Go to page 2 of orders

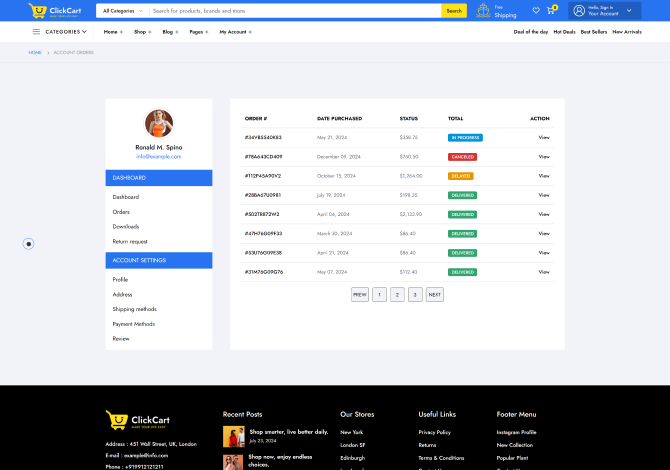coord(397,294)
